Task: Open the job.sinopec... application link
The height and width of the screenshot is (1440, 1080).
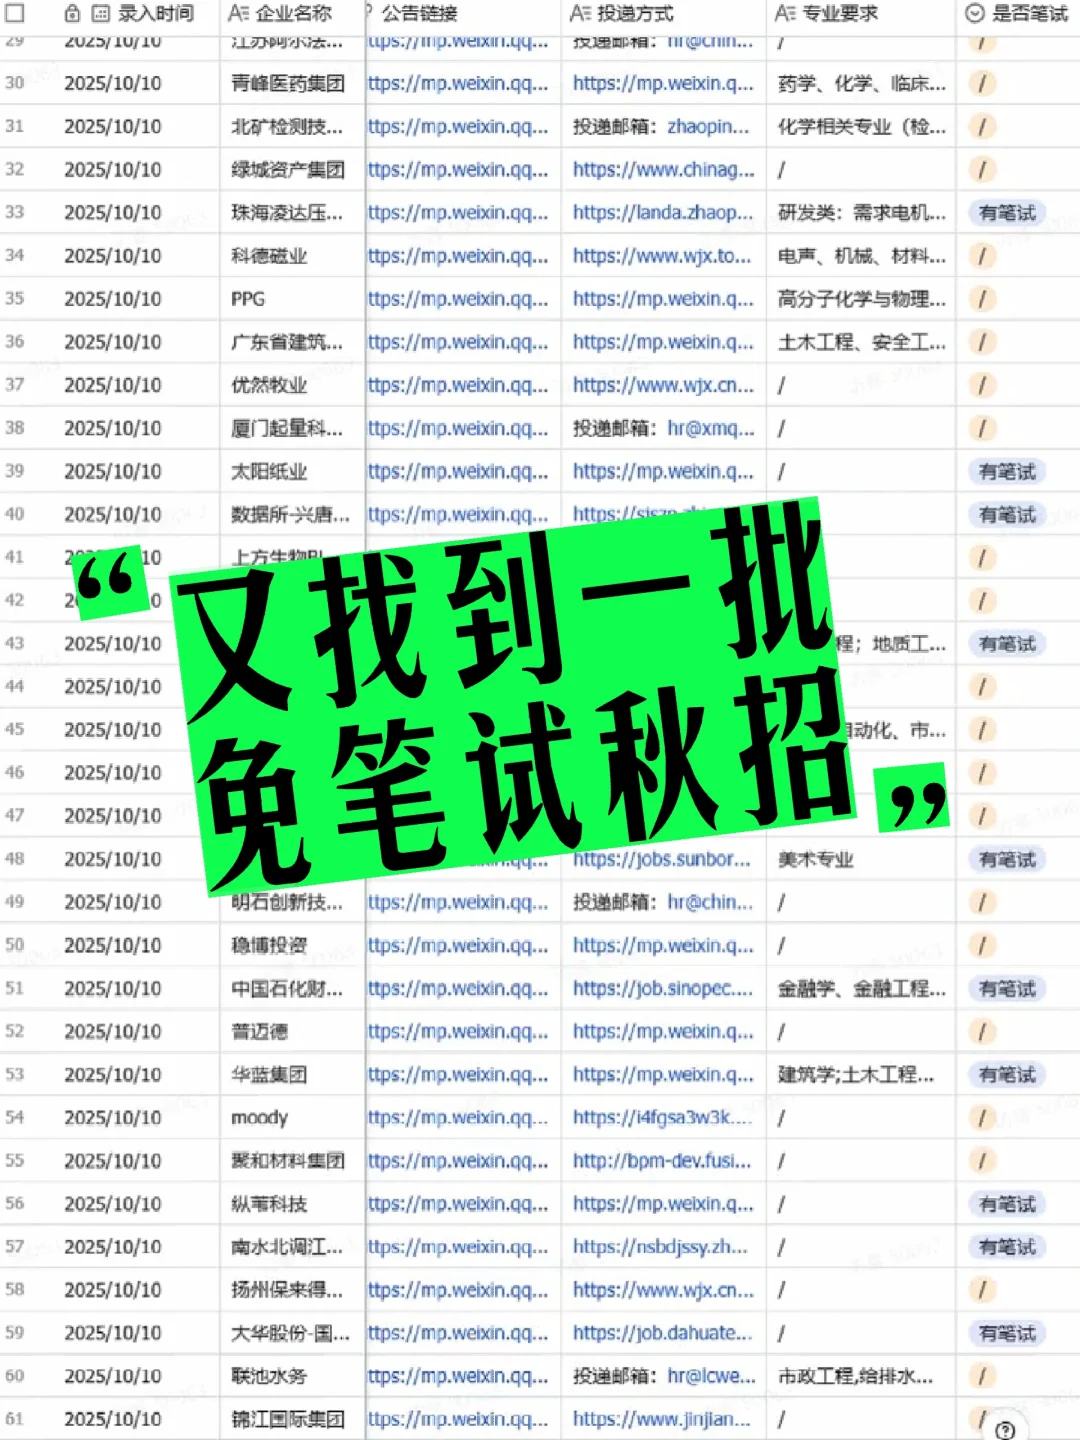Action: (x=663, y=988)
